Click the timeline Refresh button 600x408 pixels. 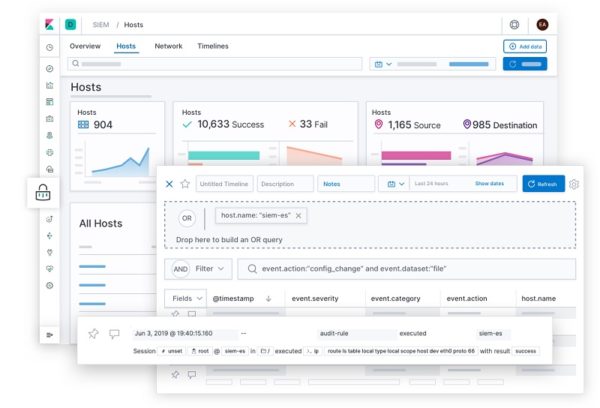click(x=543, y=184)
